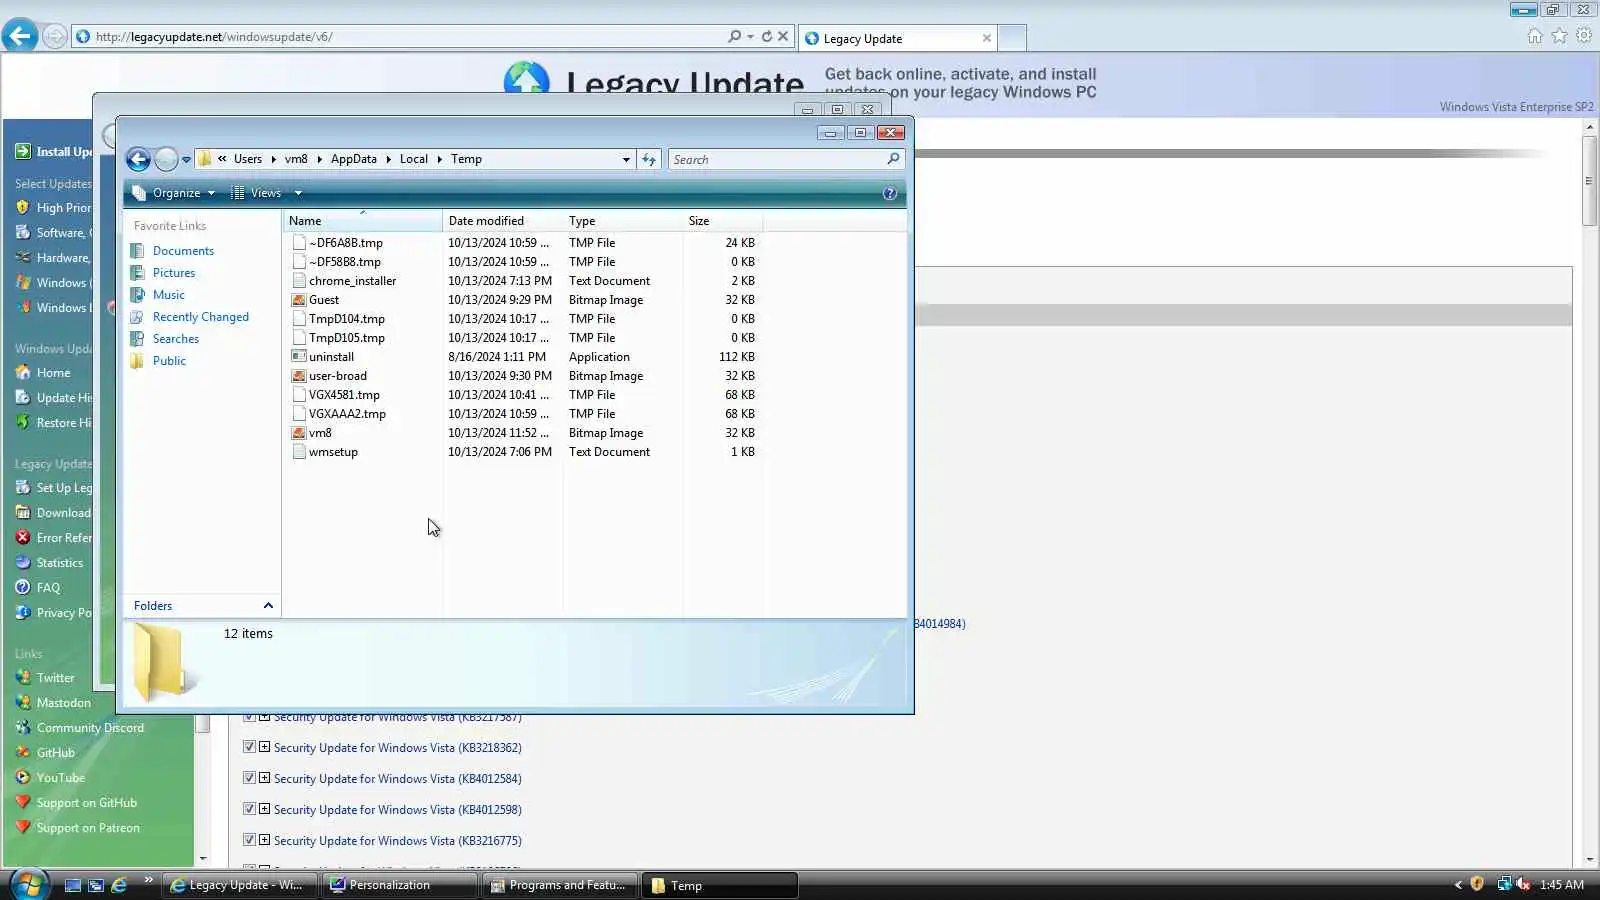Click the down arrow of the page scrollbar
1600x900 pixels.
pos(1589,859)
